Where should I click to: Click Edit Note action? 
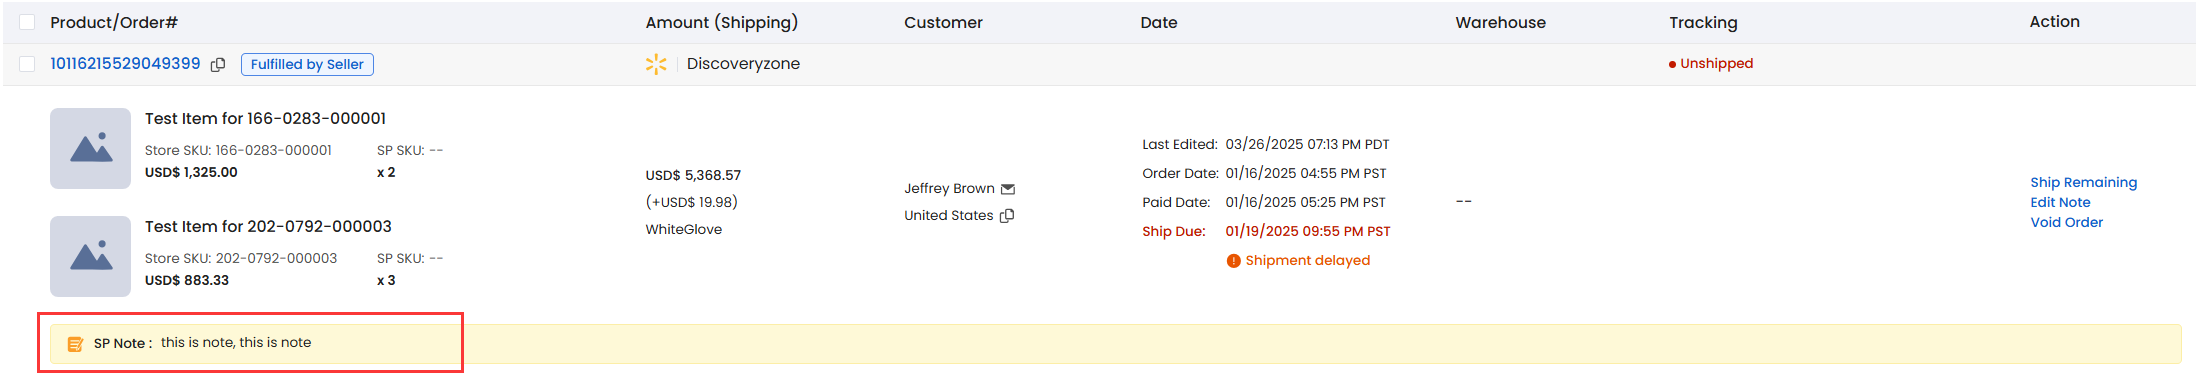(x=2060, y=202)
